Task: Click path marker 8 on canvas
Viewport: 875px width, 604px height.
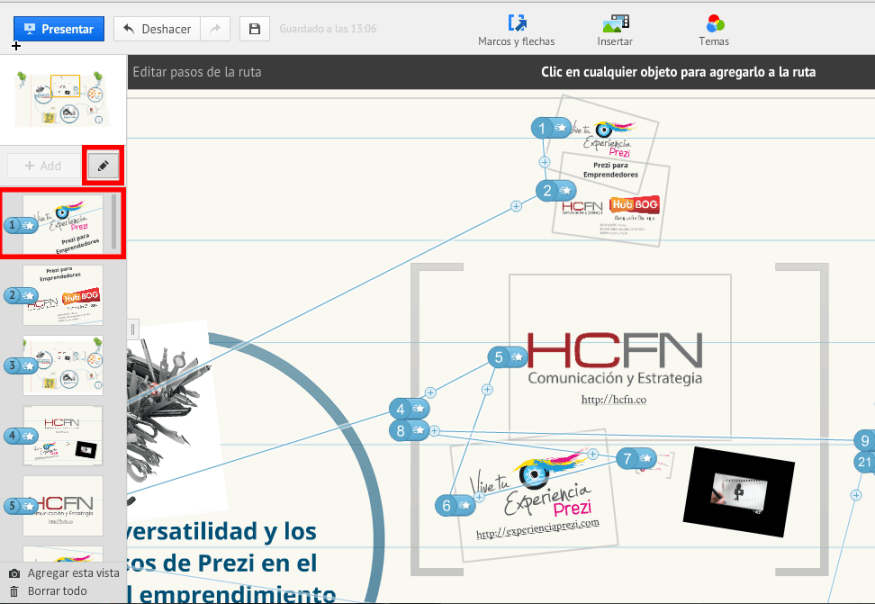Action: click(x=410, y=430)
